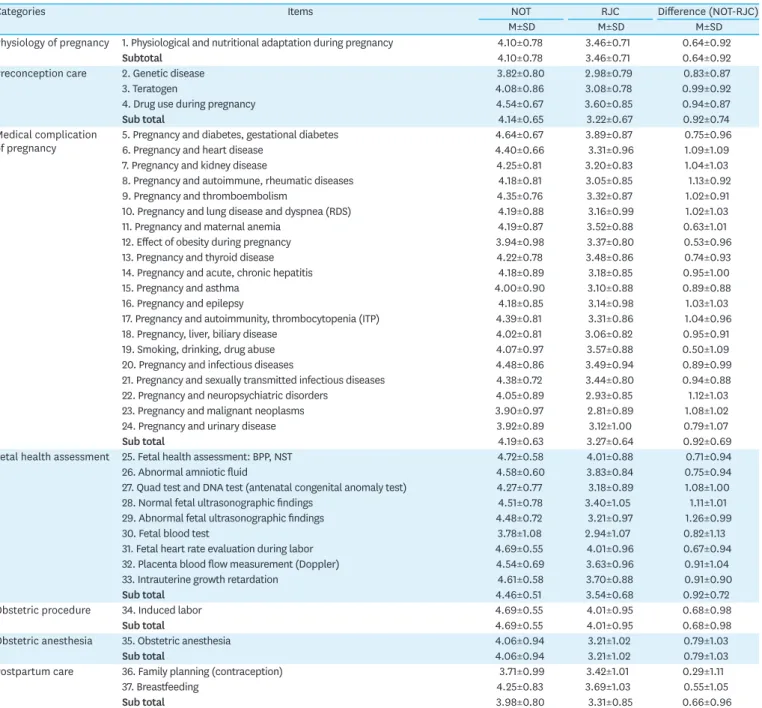Select '11. Pregnancy and maternal anemia'
The height and width of the screenshot is (708, 762).
(201, 226)
